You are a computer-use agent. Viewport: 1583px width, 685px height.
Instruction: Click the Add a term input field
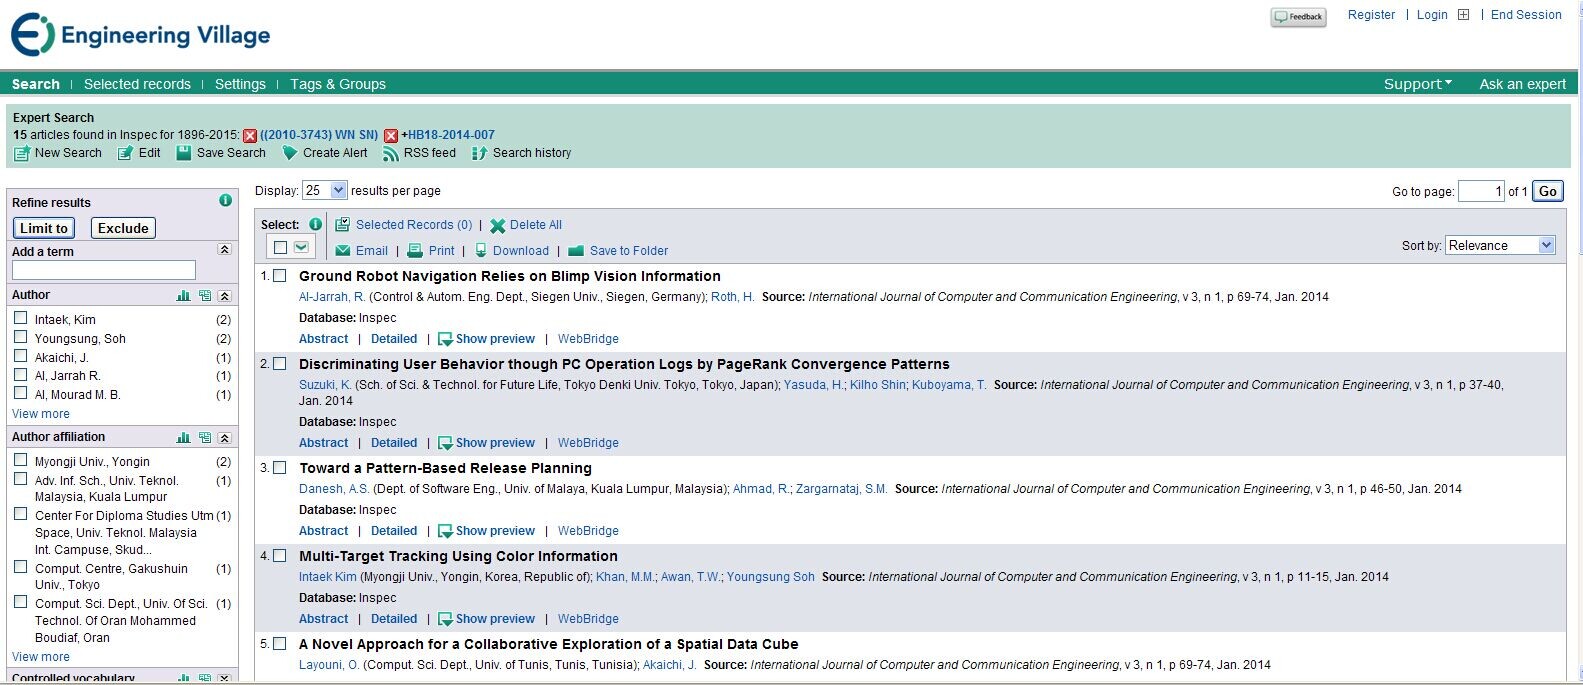pyautogui.click(x=104, y=270)
